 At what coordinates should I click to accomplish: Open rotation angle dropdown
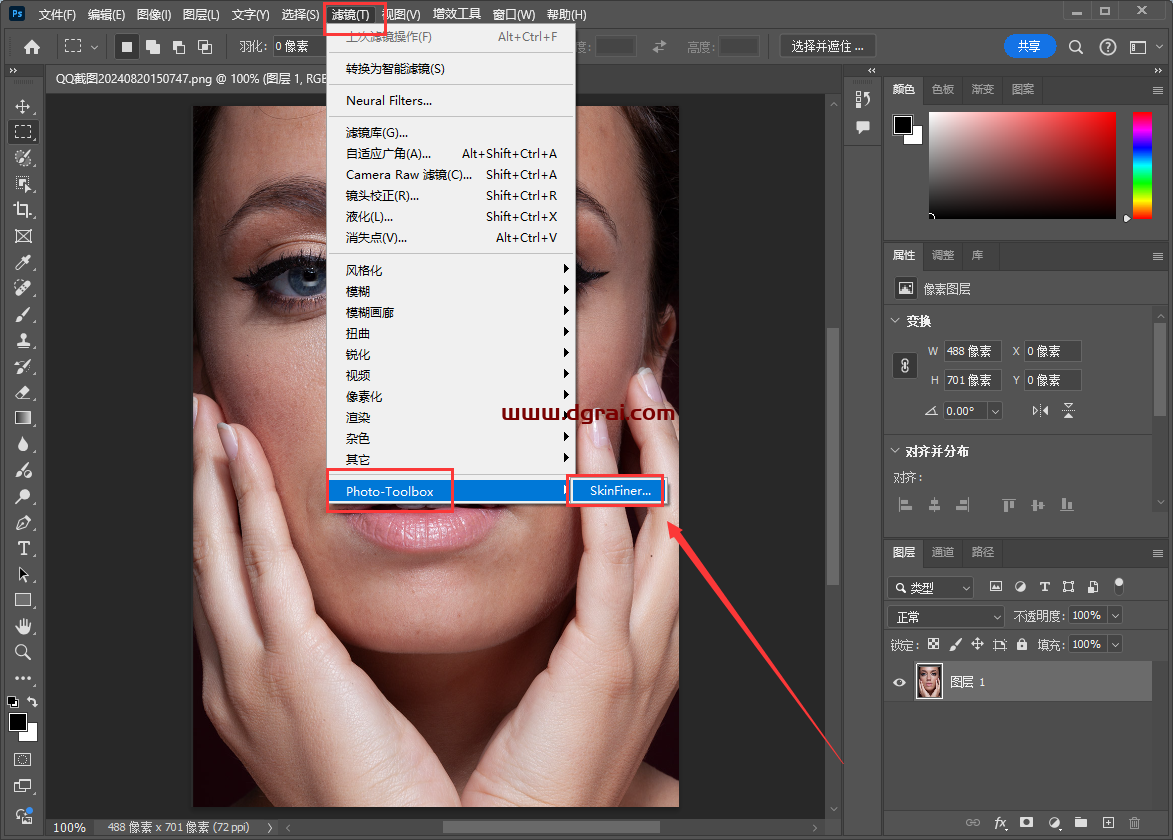pyautogui.click(x=995, y=411)
